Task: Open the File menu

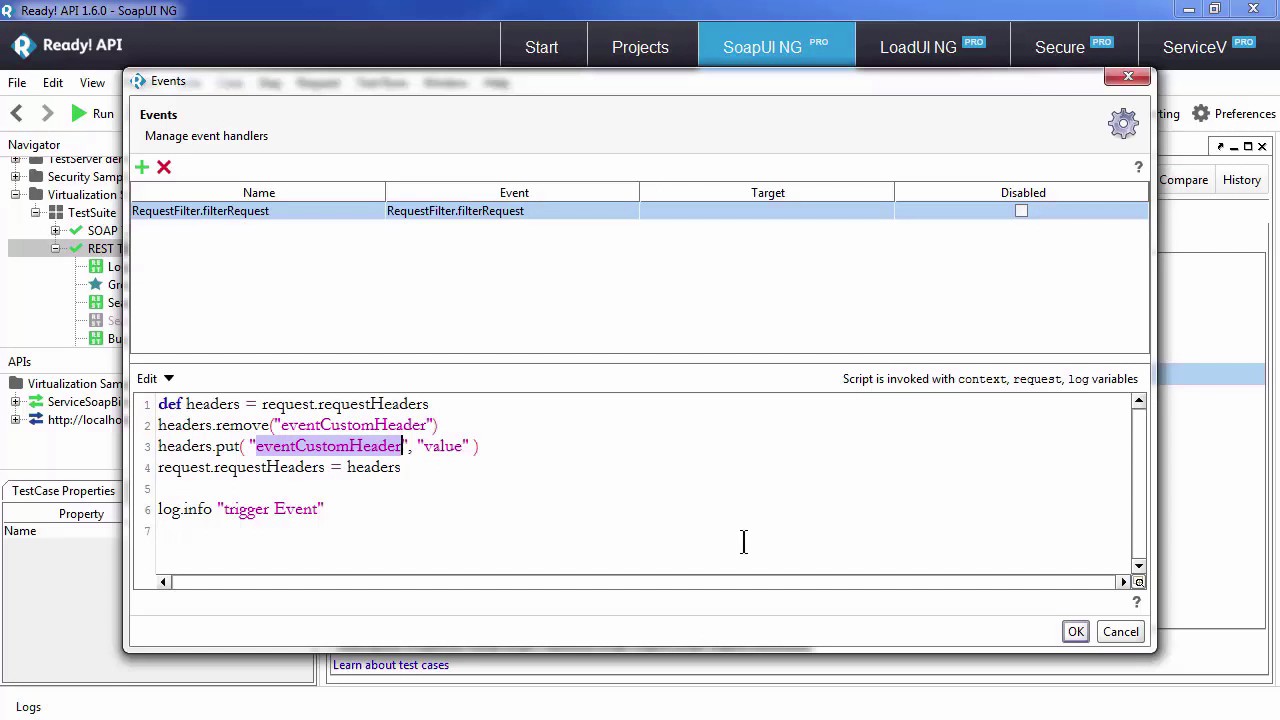Action: (17, 83)
